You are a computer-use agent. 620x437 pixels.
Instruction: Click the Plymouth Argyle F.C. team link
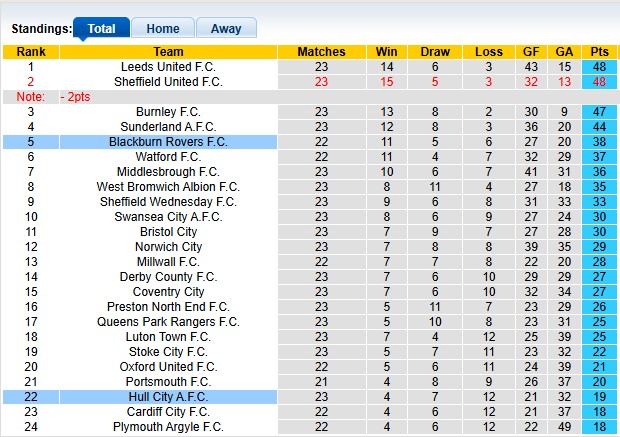168,427
